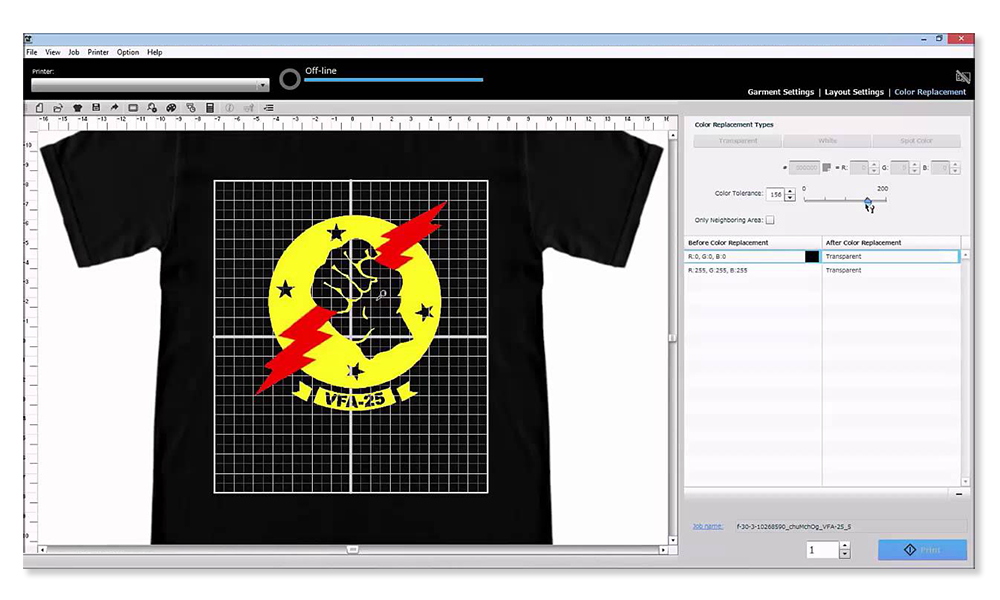Viewport: 1000px width, 600px height.
Task: Click the Before Color Replacement column header
Action: tap(753, 243)
